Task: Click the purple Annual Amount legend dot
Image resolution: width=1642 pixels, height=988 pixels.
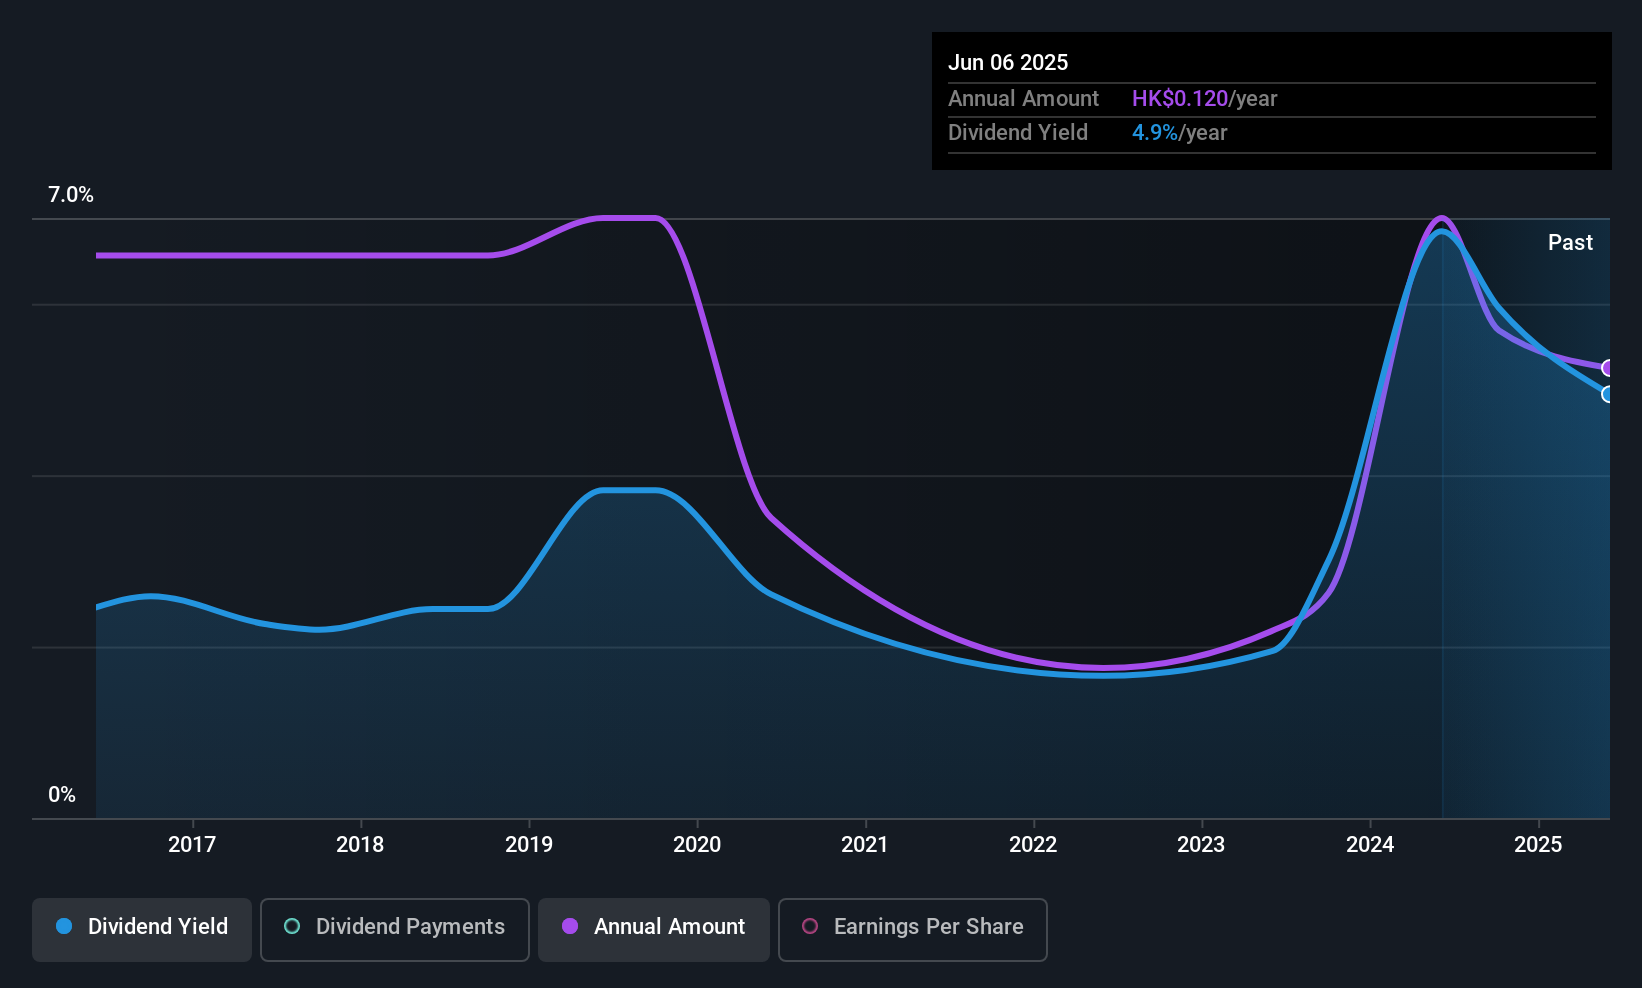Action: (570, 926)
